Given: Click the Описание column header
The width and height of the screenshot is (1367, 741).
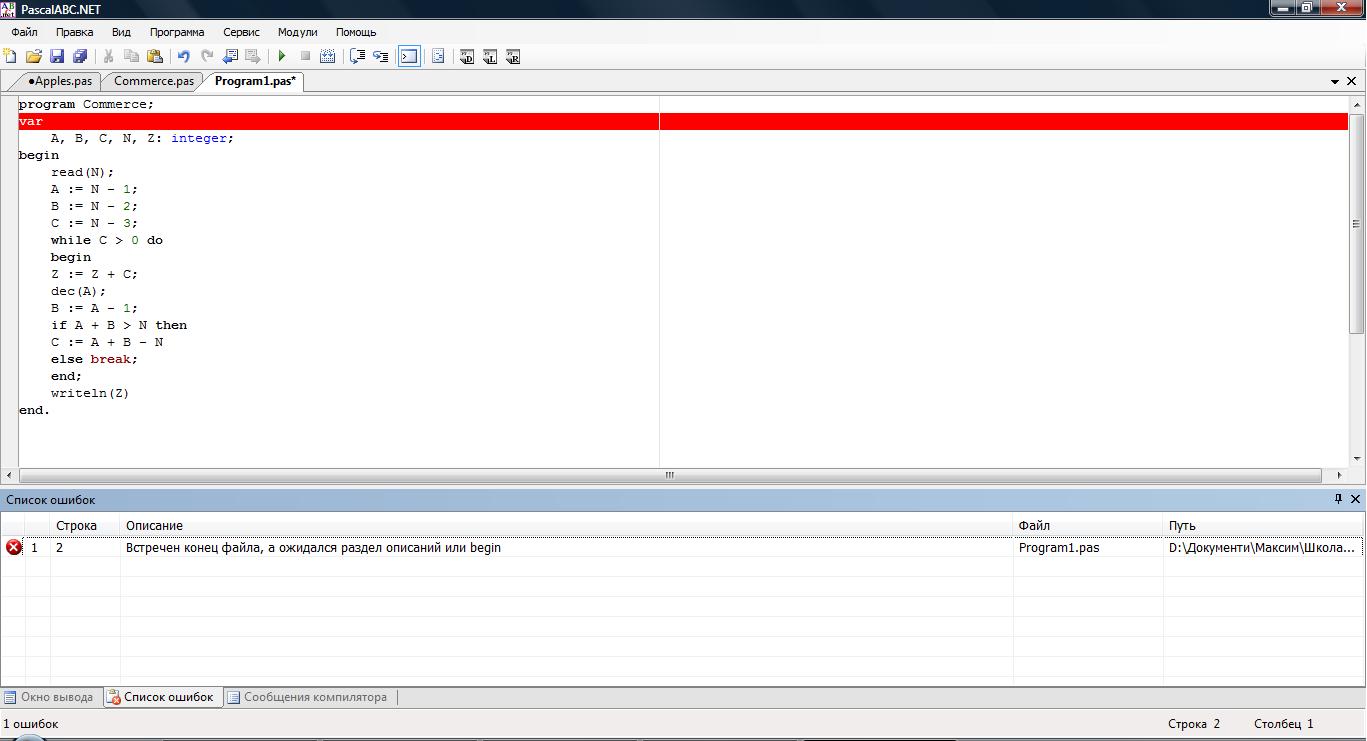Looking at the screenshot, I should (x=154, y=525).
